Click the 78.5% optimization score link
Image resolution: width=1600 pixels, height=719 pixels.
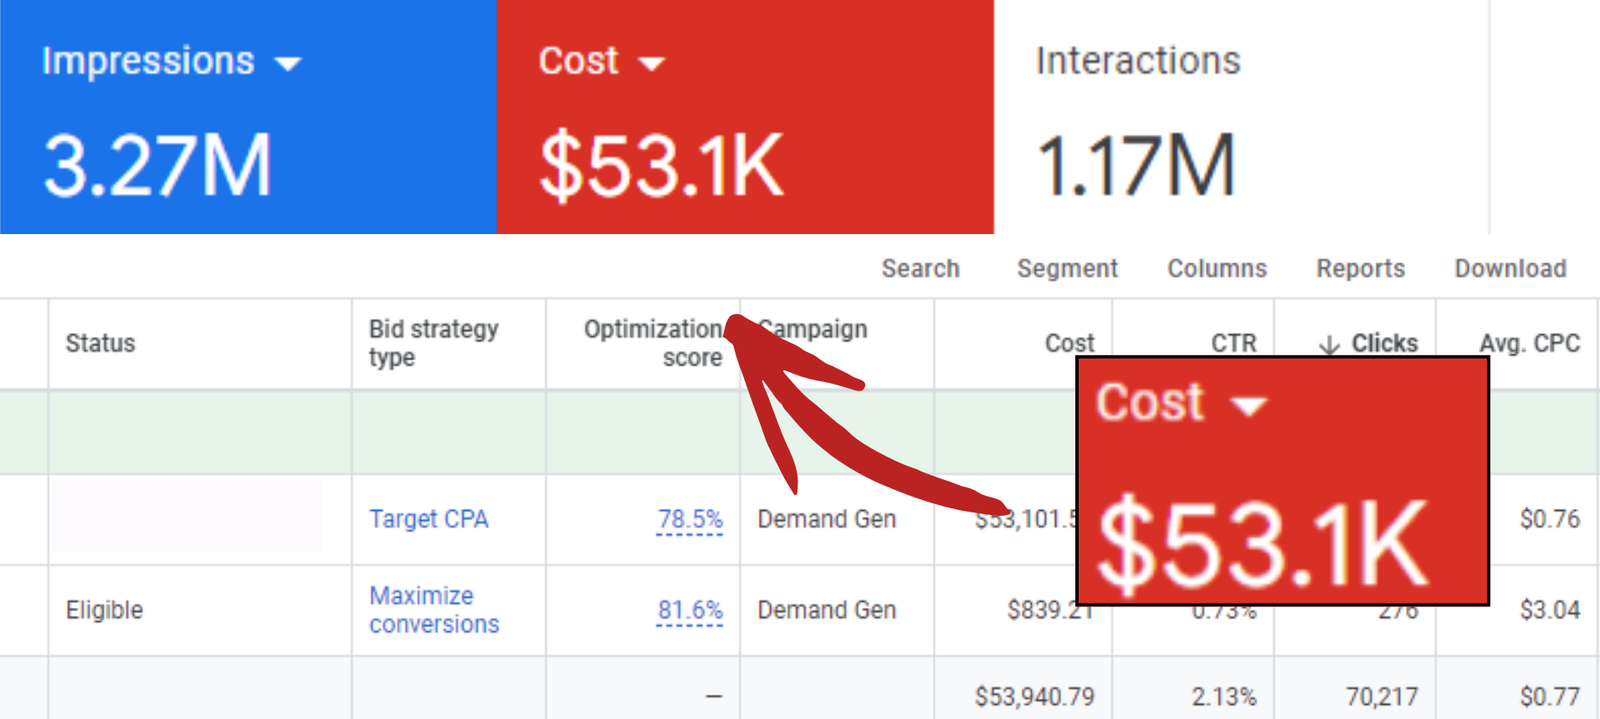tap(689, 519)
